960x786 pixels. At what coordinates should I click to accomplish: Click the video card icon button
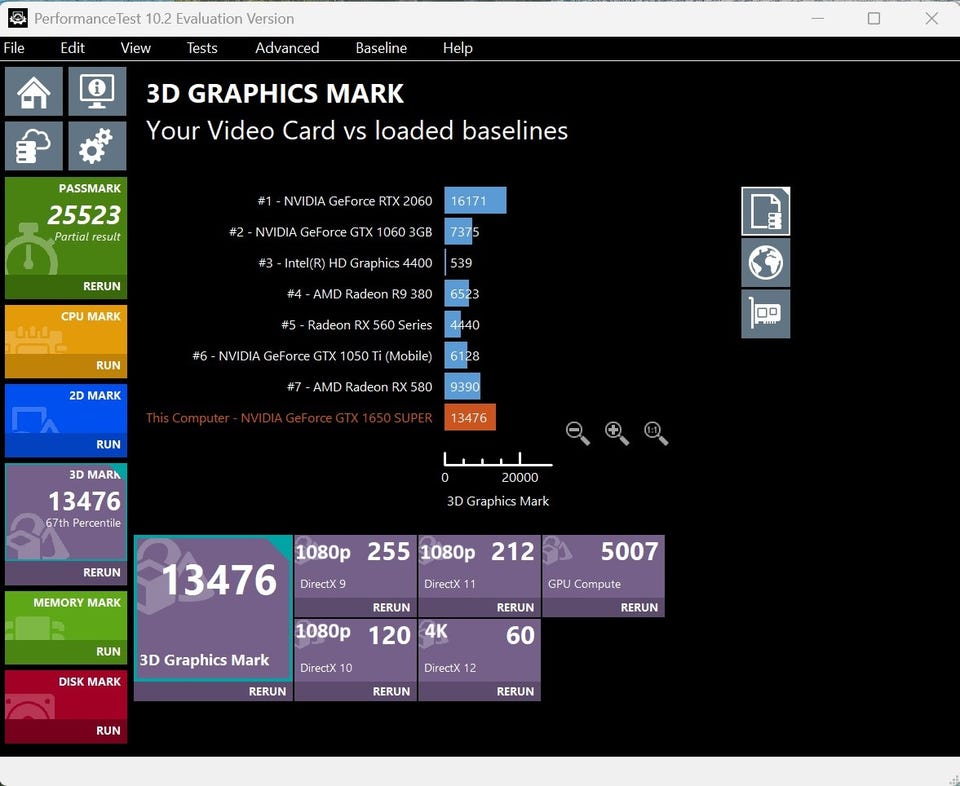click(765, 314)
